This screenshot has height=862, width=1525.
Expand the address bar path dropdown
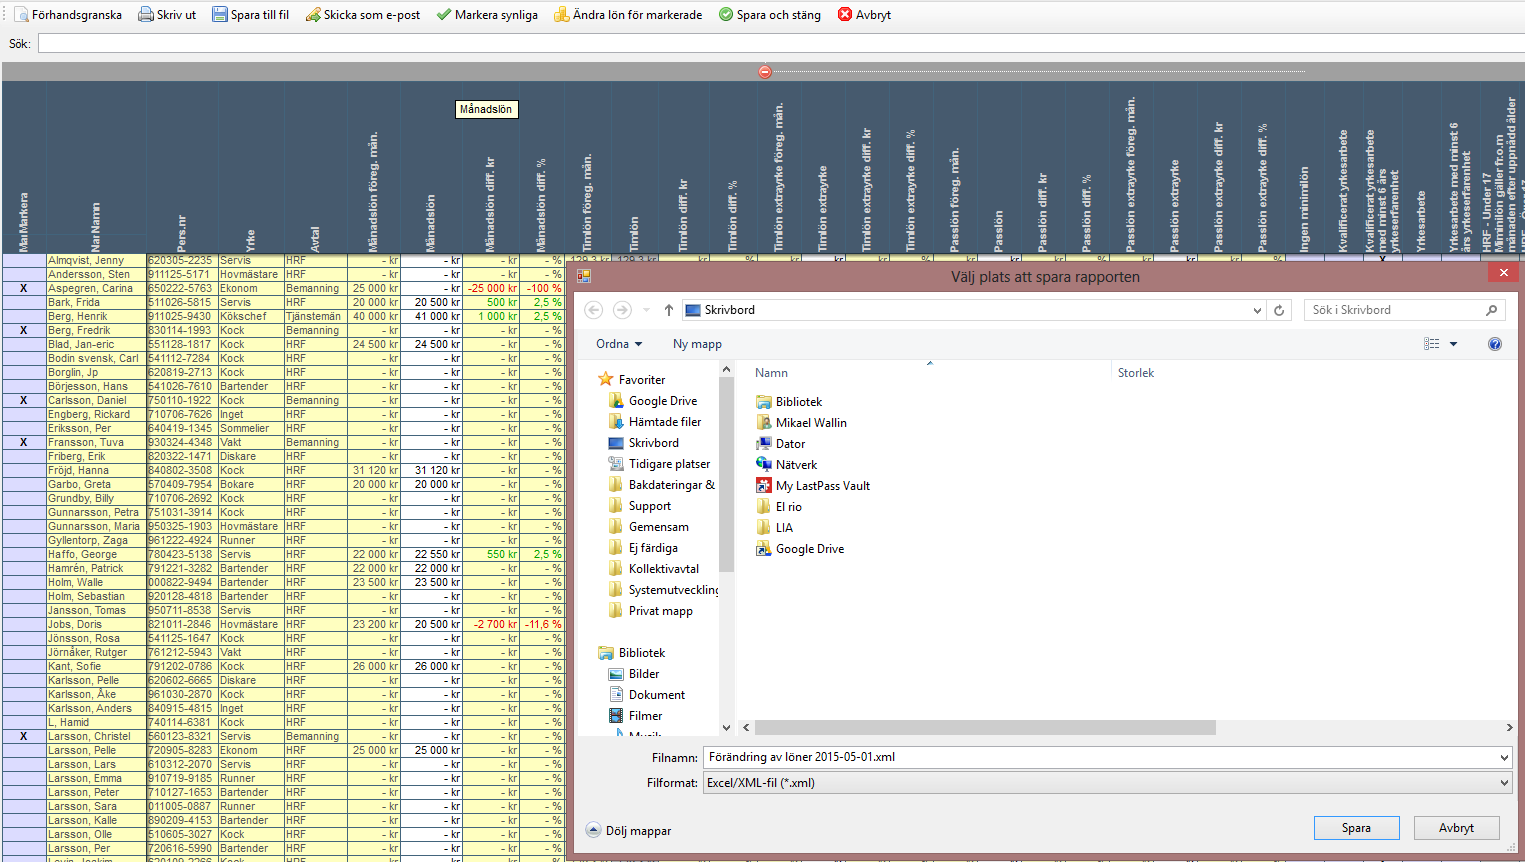pyautogui.click(x=1258, y=310)
